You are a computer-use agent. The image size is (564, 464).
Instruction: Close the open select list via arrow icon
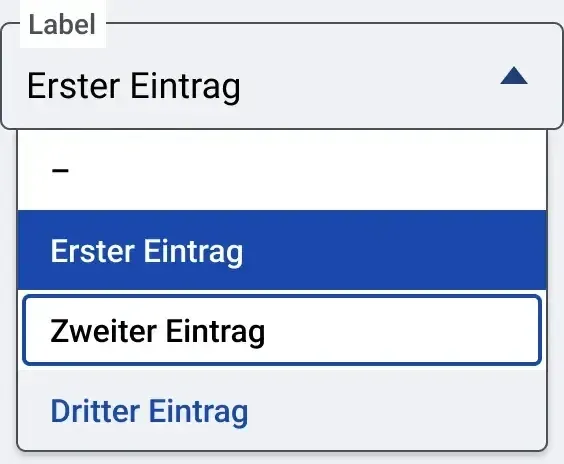pos(514,76)
